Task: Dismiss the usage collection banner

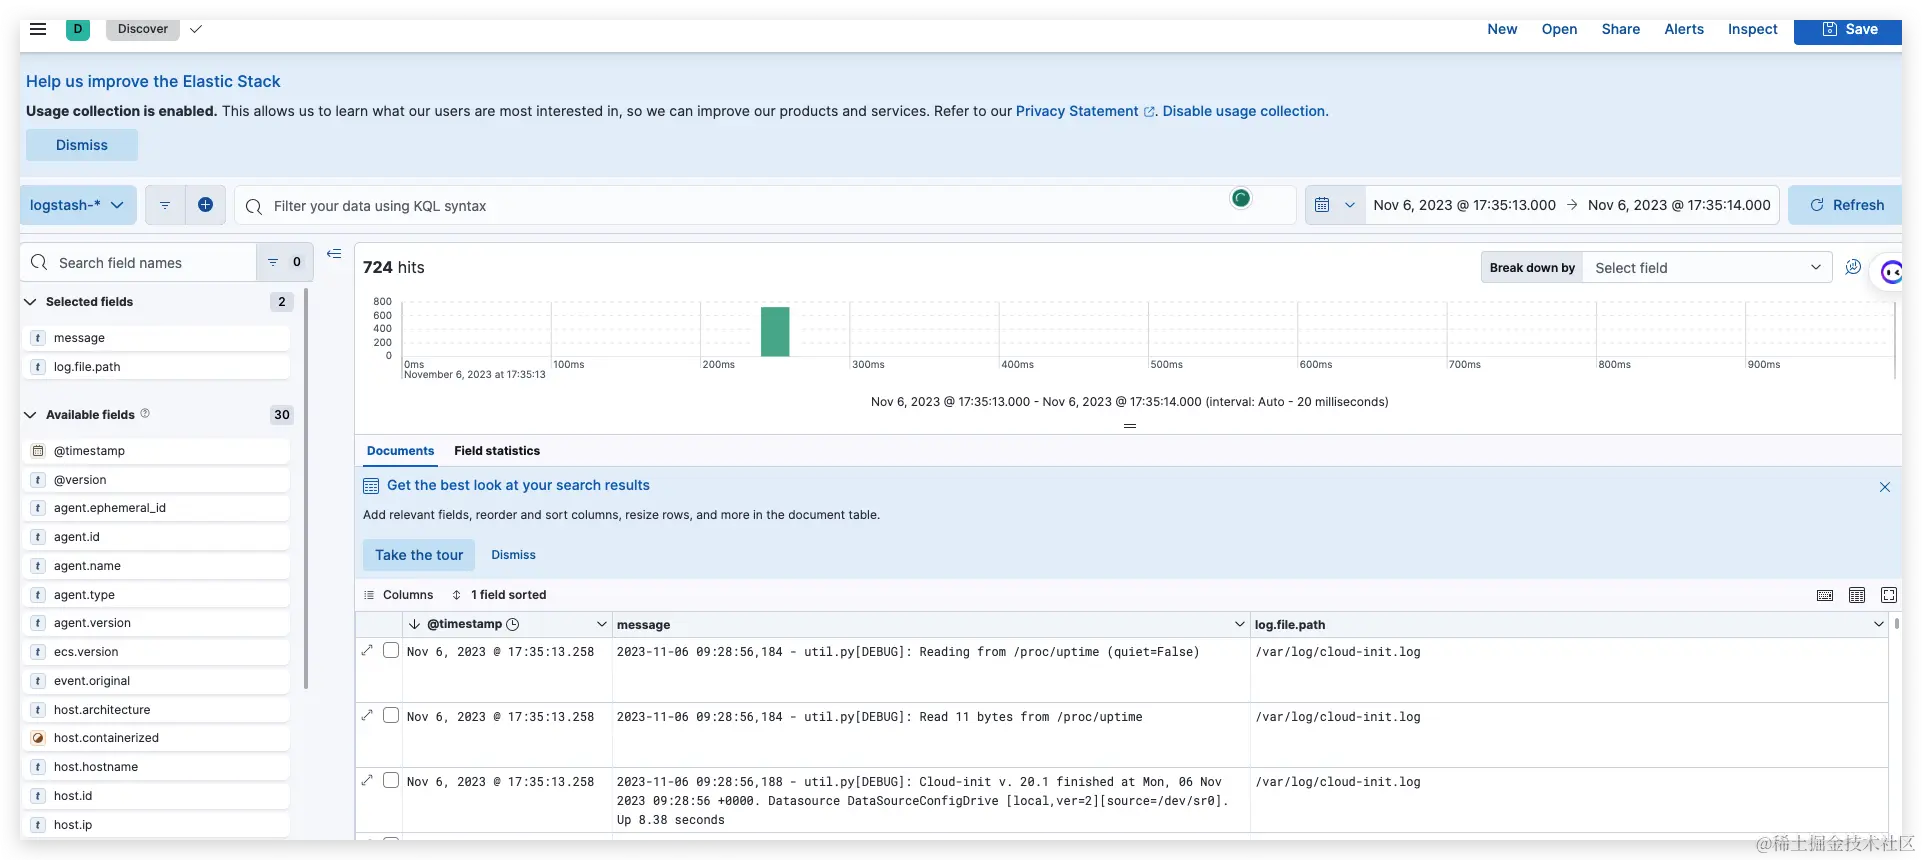Action: pyautogui.click(x=82, y=145)
